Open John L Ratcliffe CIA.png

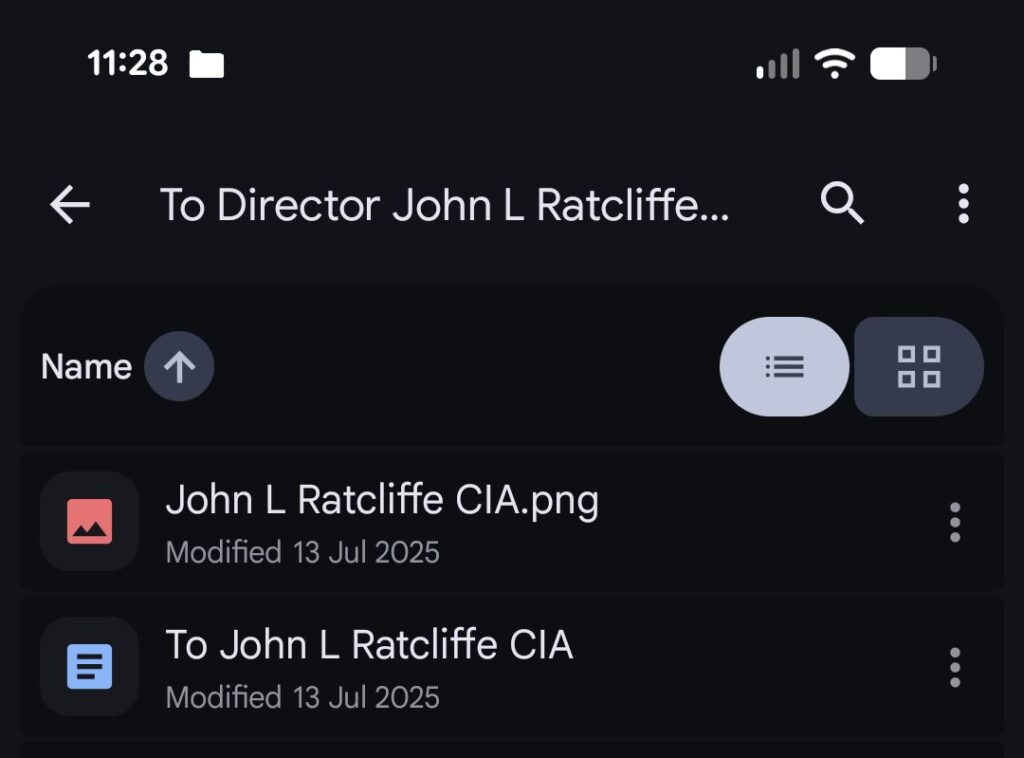point(382,500)
